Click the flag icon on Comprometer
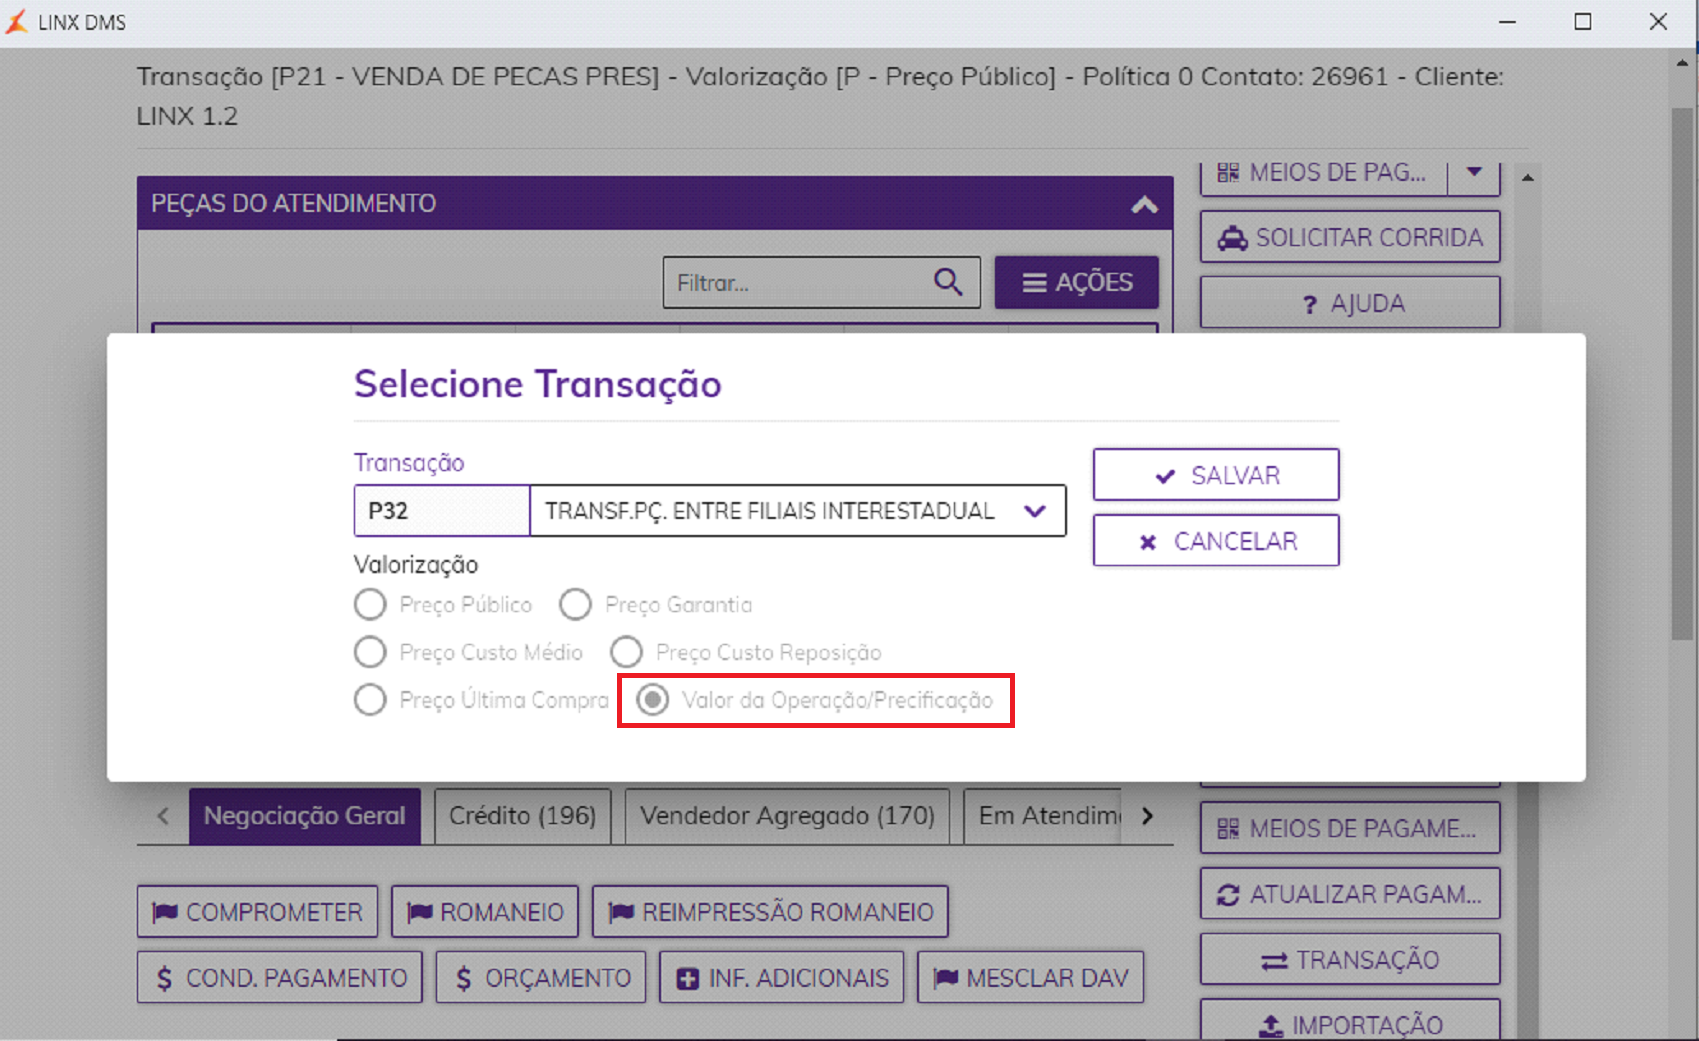Image resolution: width=1699 pixels, height=1041 pixels. click(x=165, y=912)
